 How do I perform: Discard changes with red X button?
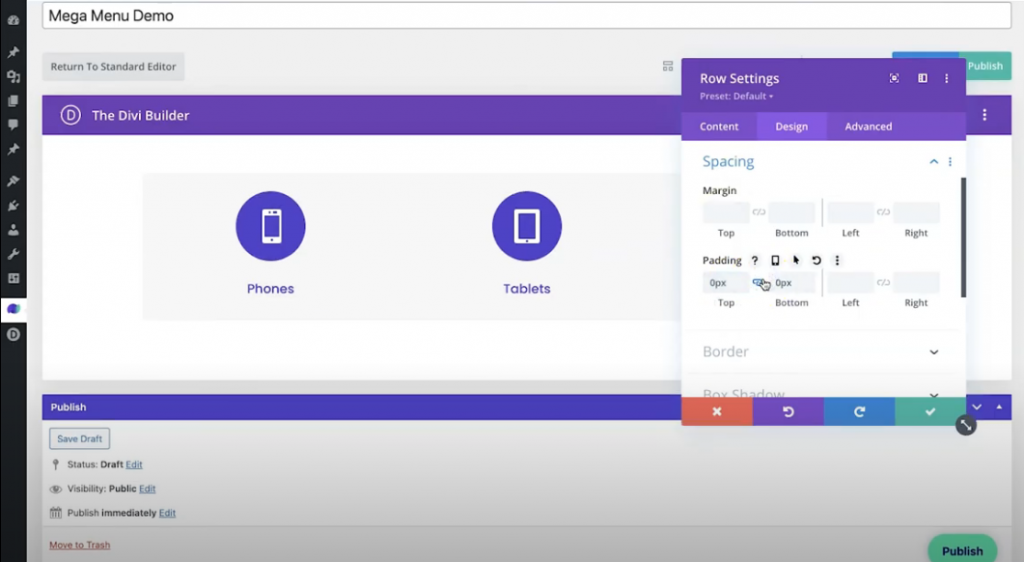[x=717, y=411]
